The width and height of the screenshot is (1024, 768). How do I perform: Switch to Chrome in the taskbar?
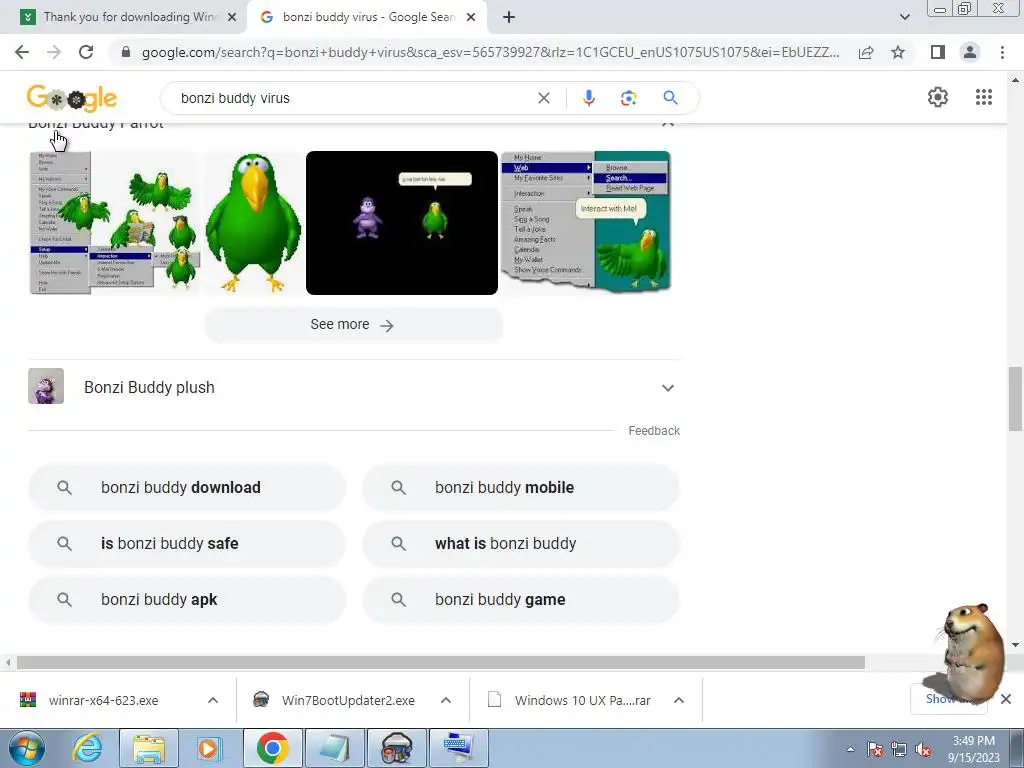272,748
